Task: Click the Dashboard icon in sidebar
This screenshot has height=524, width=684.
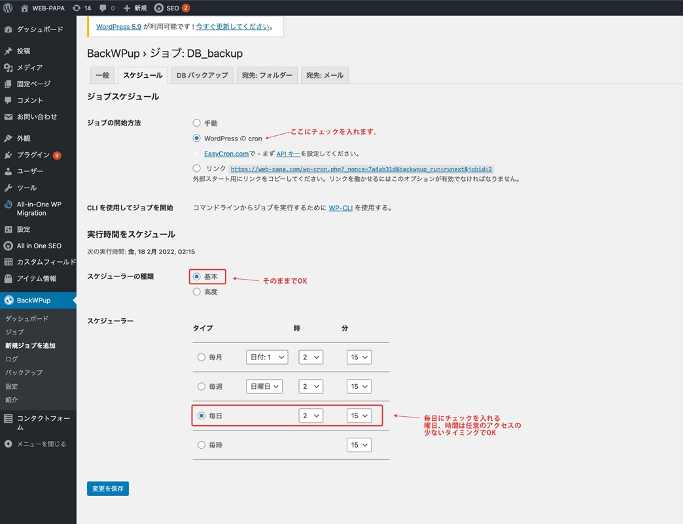Action: [x=8, y=30]
